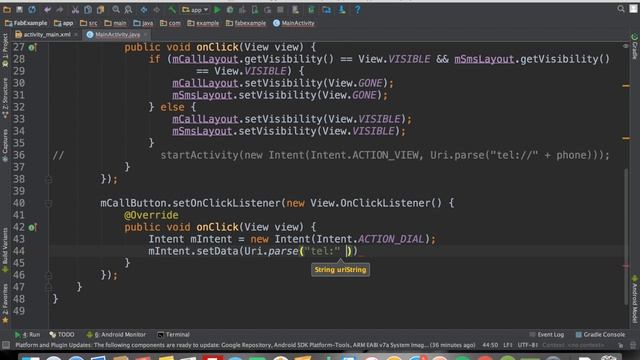
Task: Click the tool window toggle icon at bottom-left corner
Action: [6, 345]
